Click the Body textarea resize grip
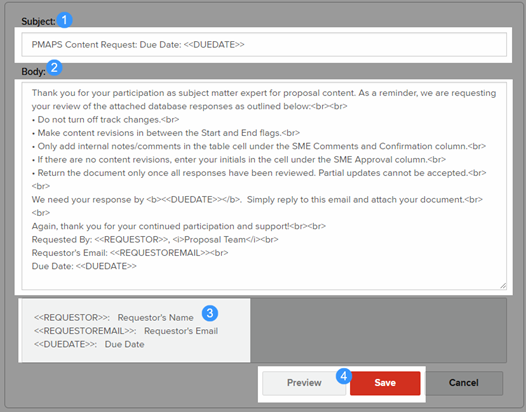Viewport: 526px width, 412px height. click(x=503, y=286)
